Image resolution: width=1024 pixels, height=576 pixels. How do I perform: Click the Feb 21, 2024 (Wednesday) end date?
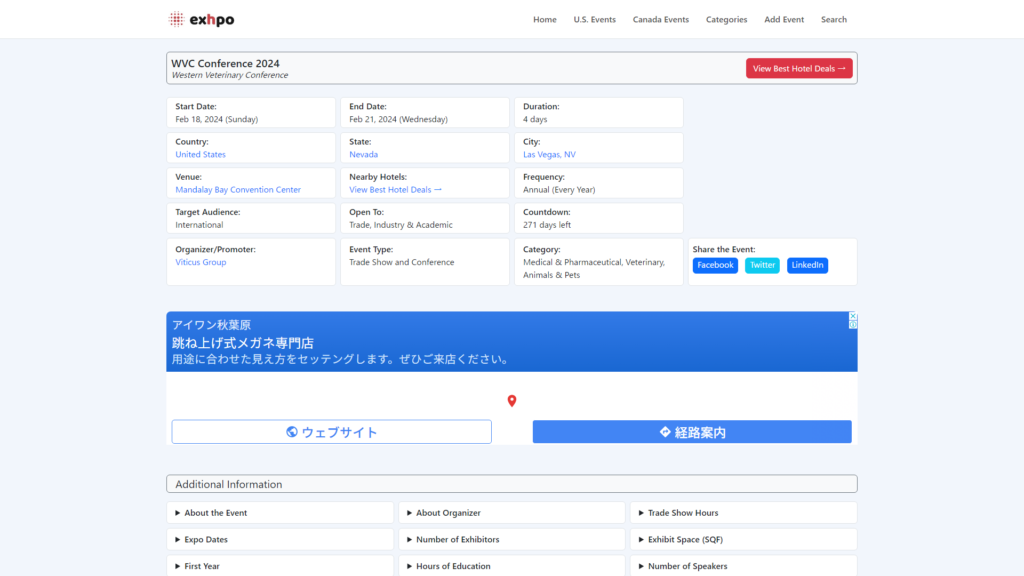click(398, 120)
